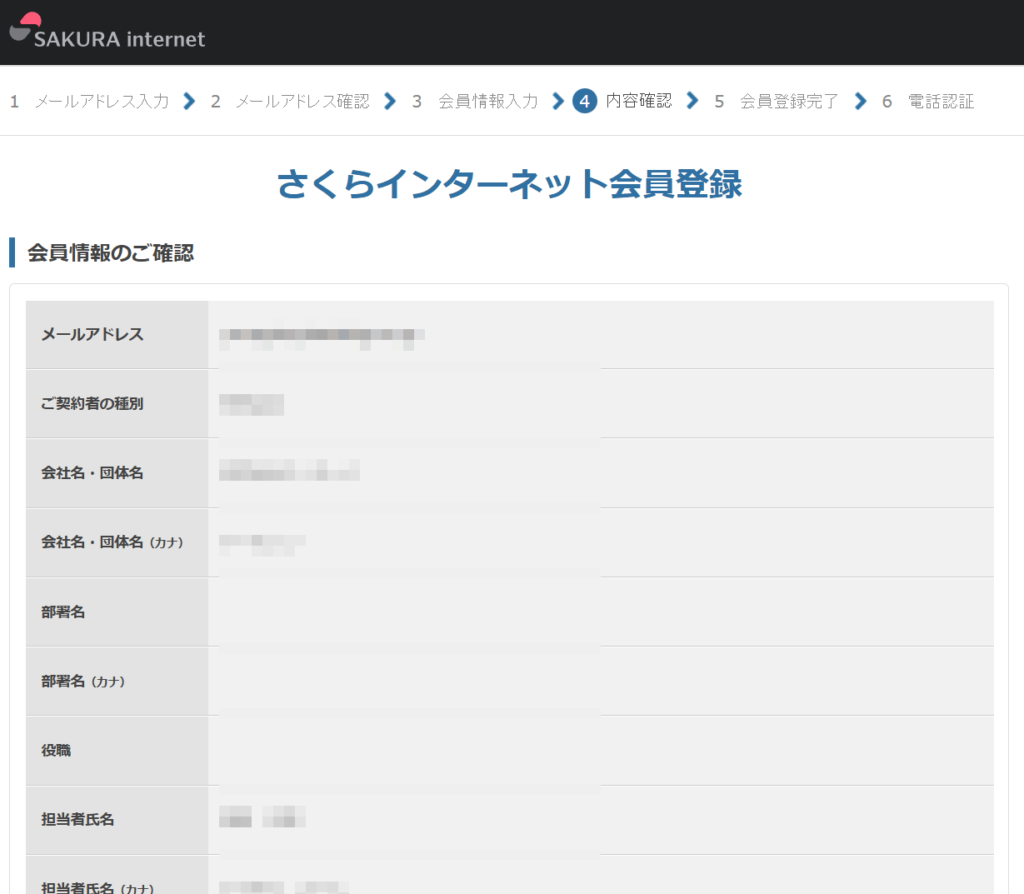1024x894 pixels.
Task: Click the circled number 4 step badge
Action: [x=585, y=101]
